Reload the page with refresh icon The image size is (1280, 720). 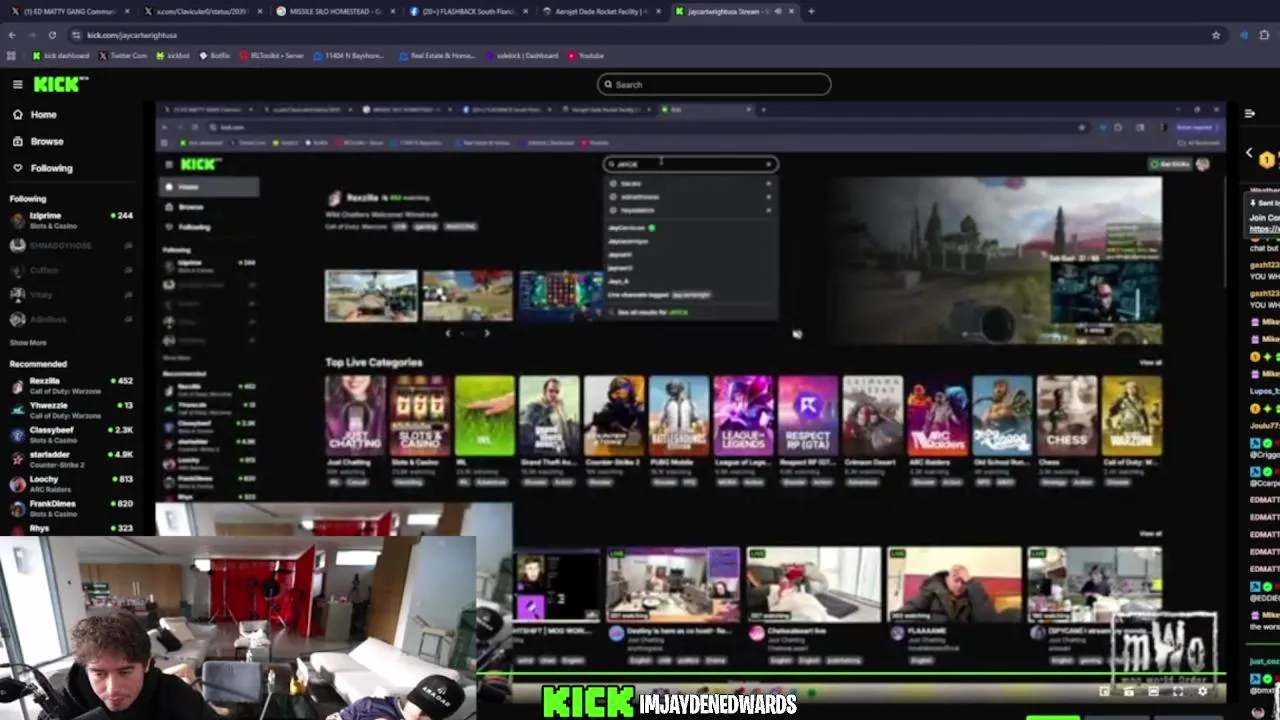[52, 35]
